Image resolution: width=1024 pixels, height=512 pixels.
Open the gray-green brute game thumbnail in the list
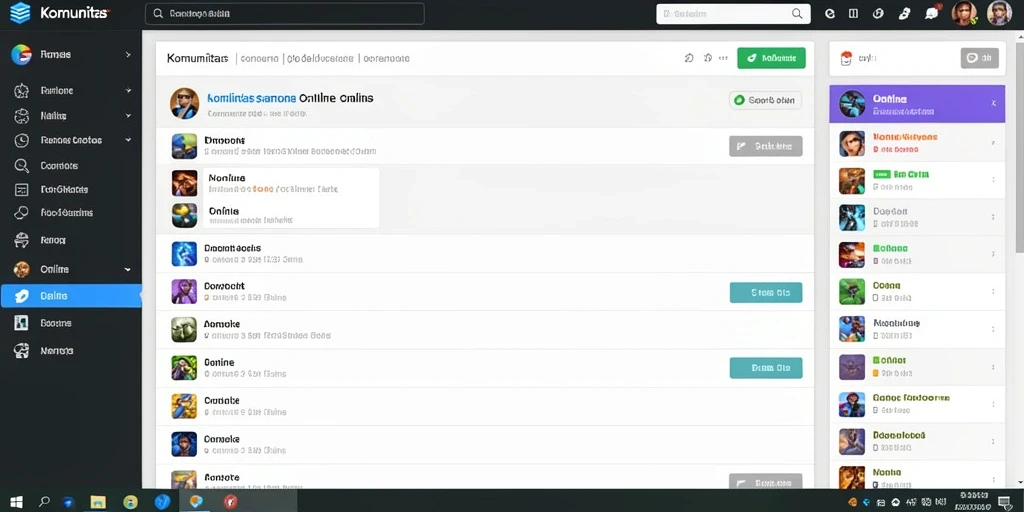pyautogui.click(x=184, y=330)
